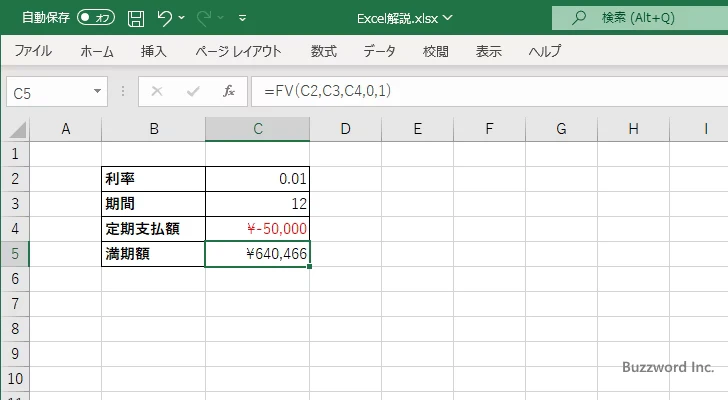
Task: Select column D header
Action: [x=345, y=129]
